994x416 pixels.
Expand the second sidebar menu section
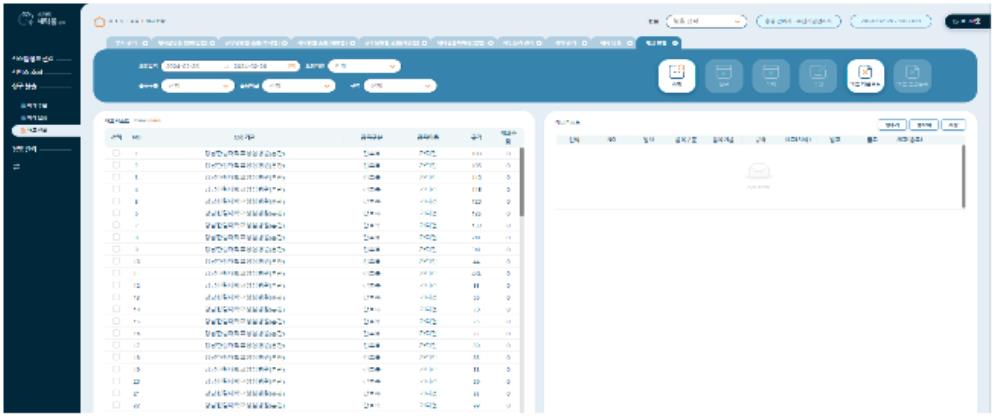(x=41, y=71)
